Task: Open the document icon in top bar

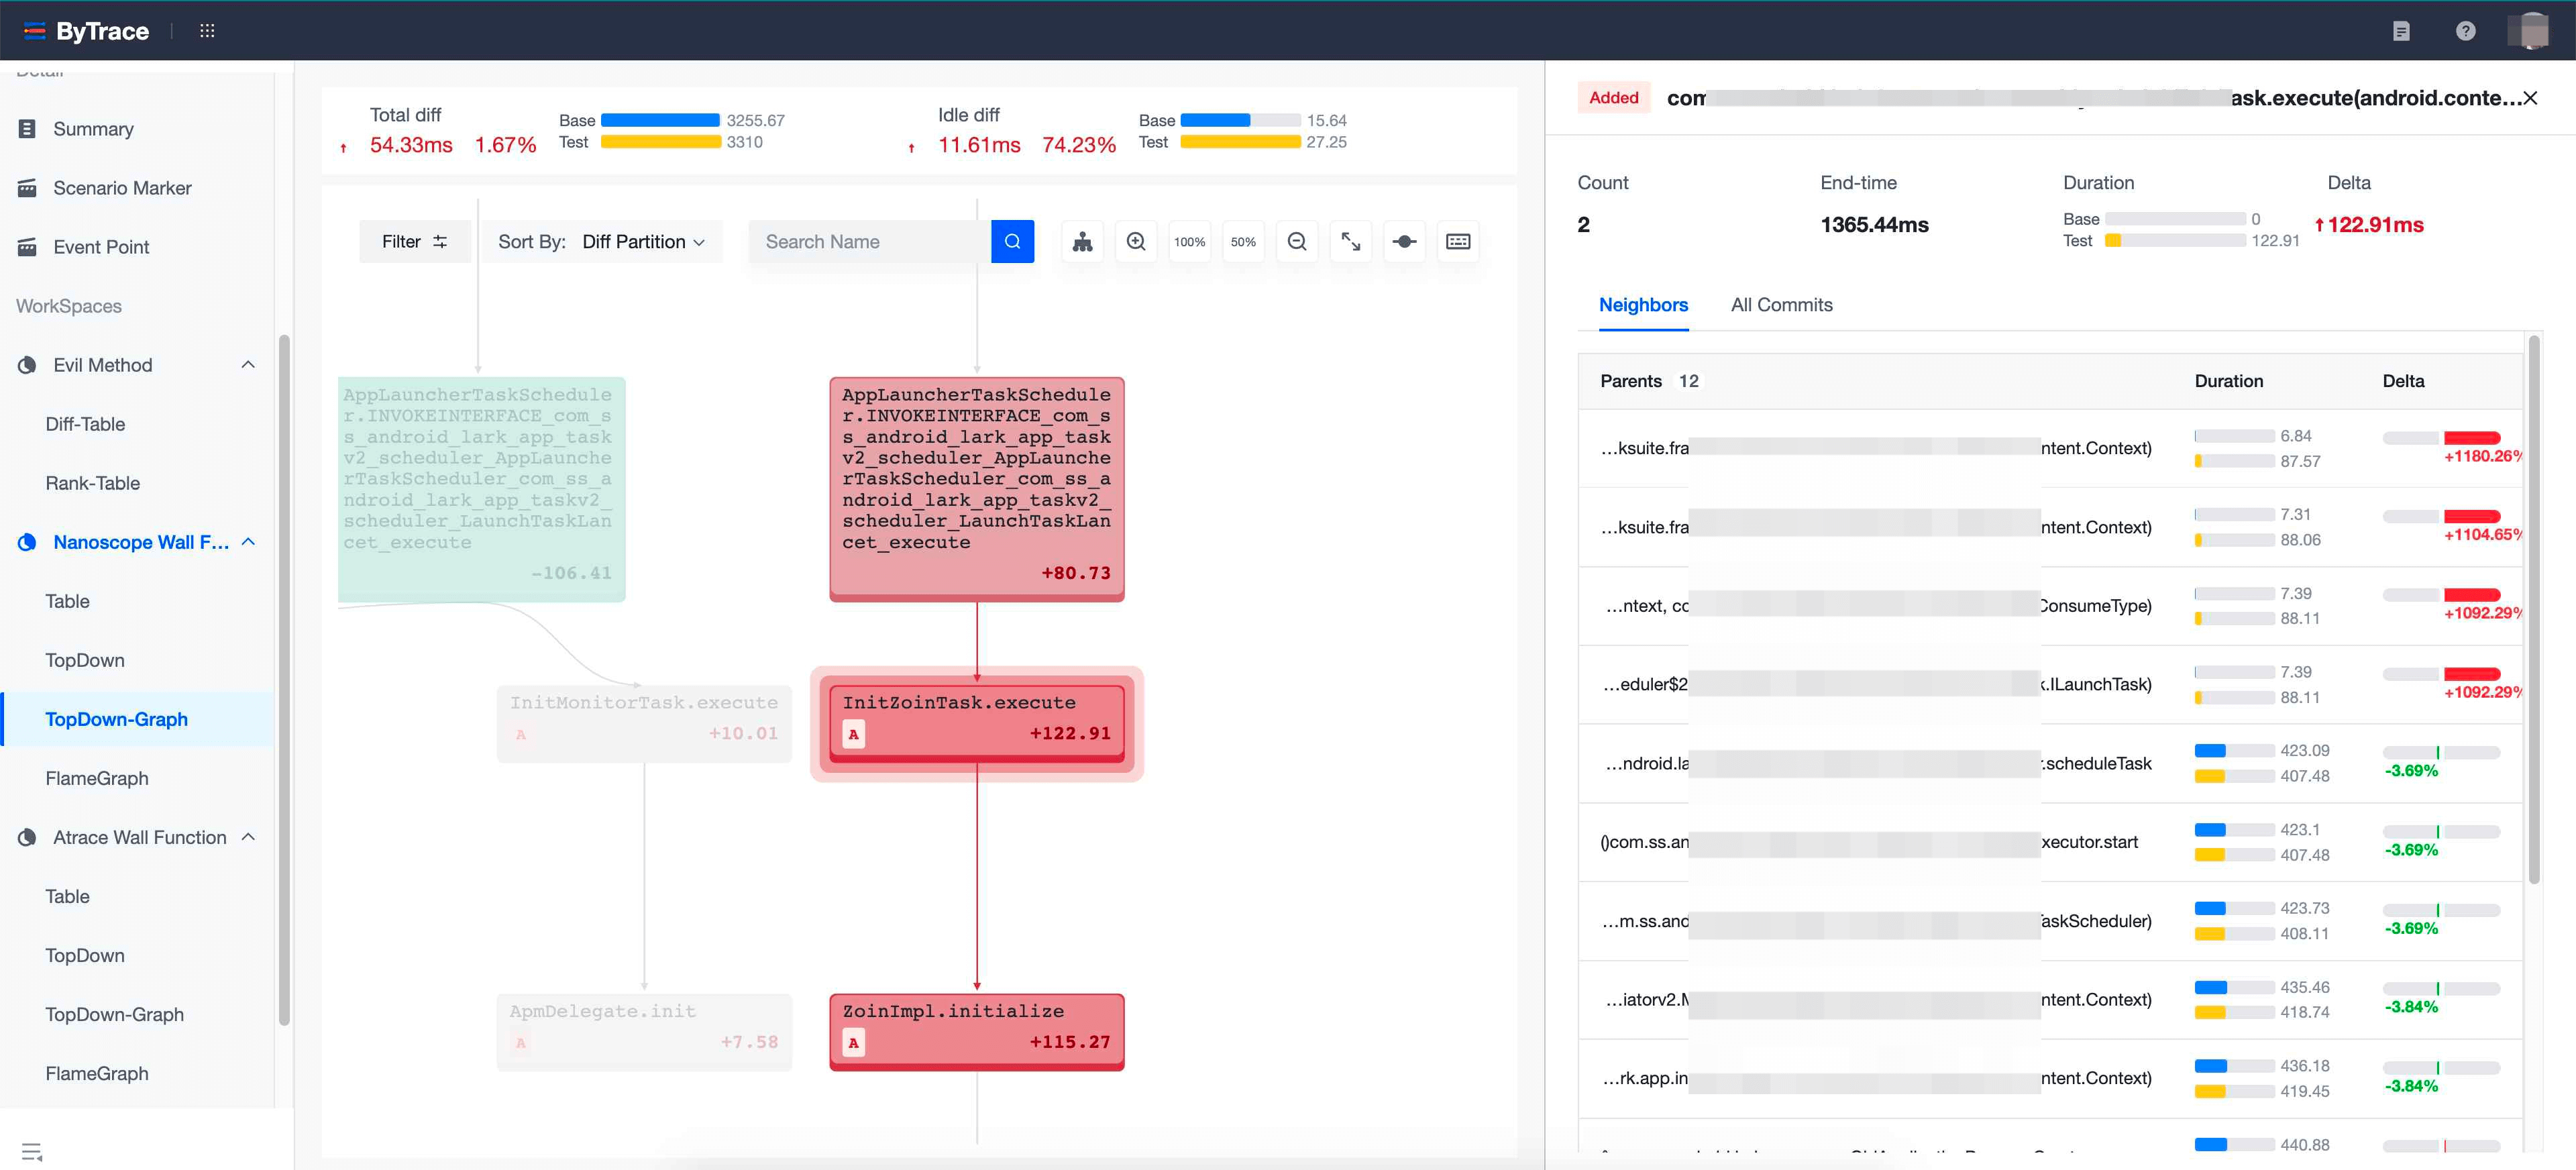Action: pyautogui.click(x=2401, y=31)
